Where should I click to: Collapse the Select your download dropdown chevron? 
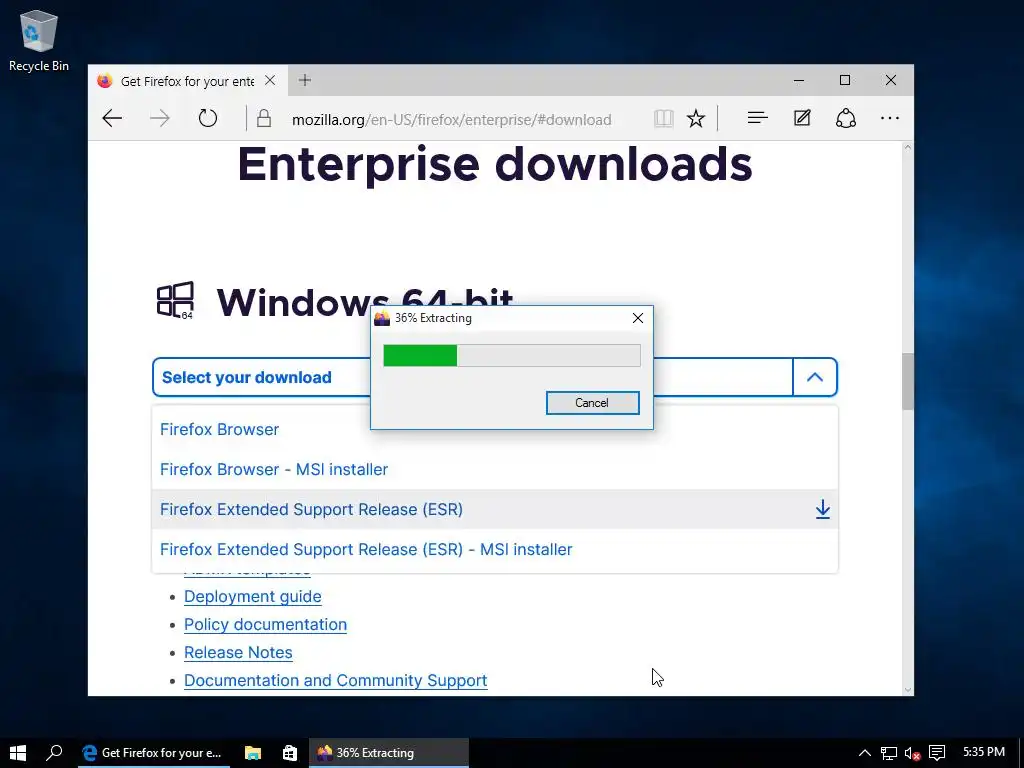814,377
